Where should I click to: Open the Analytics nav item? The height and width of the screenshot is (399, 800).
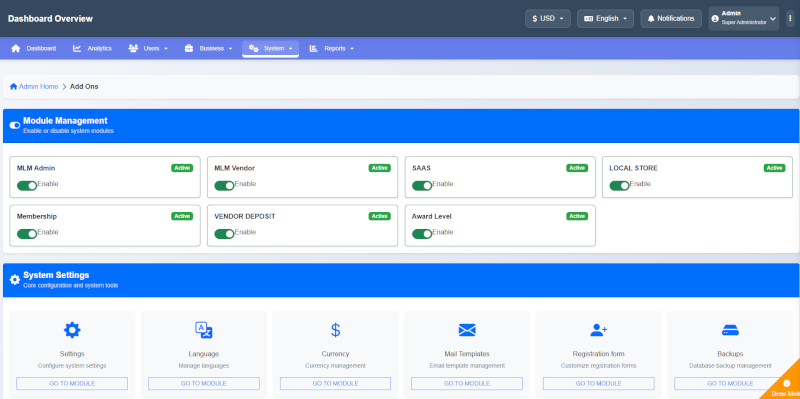(x=92, y=48)
